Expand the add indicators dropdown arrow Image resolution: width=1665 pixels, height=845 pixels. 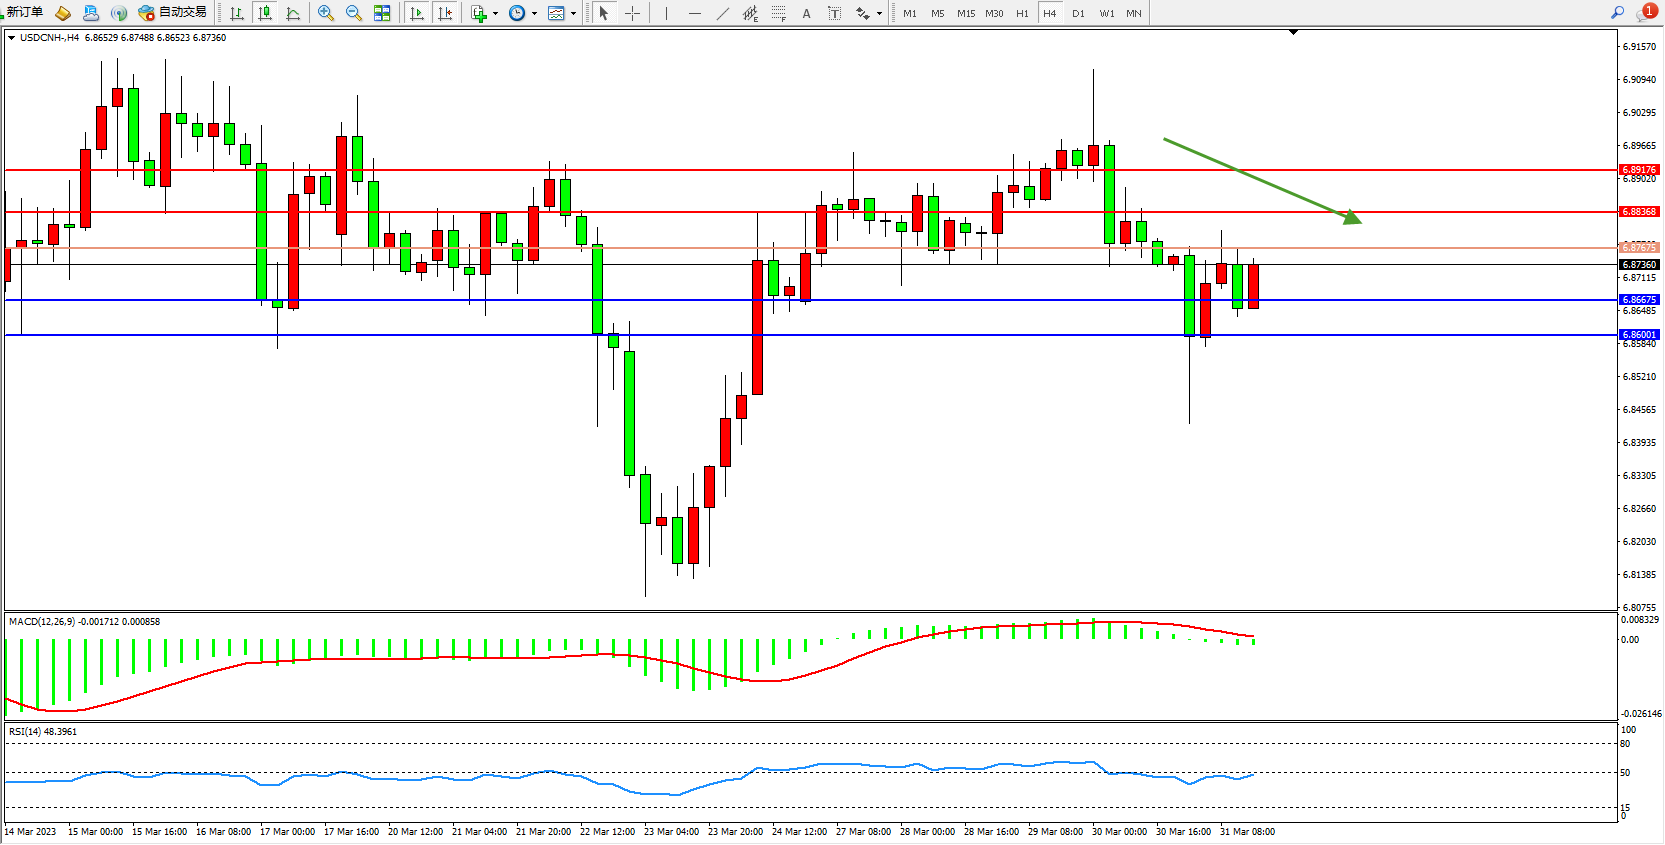(495, 14)
